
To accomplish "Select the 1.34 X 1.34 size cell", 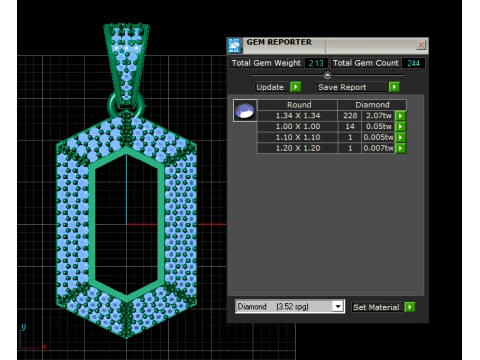I will [x=298, y=116].
